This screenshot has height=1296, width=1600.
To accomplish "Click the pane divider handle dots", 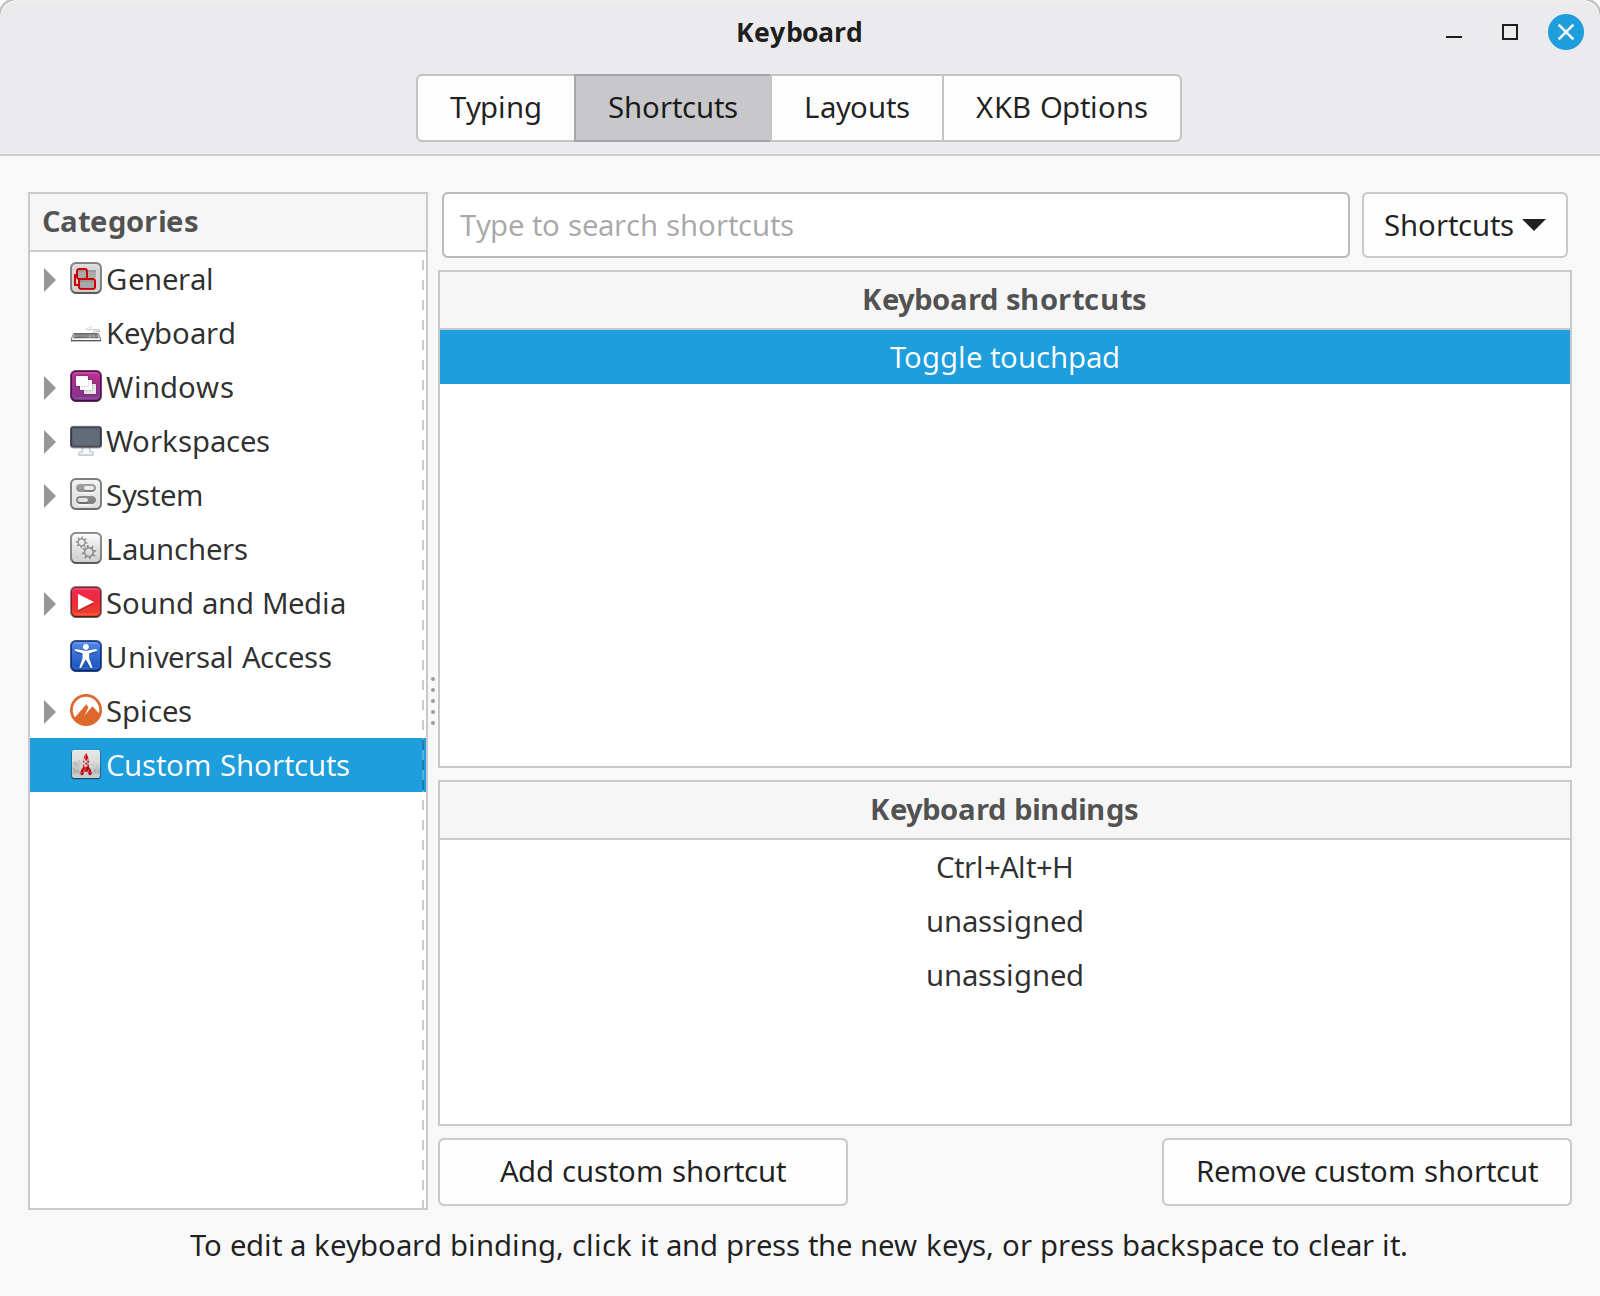I will click(433, 701).
